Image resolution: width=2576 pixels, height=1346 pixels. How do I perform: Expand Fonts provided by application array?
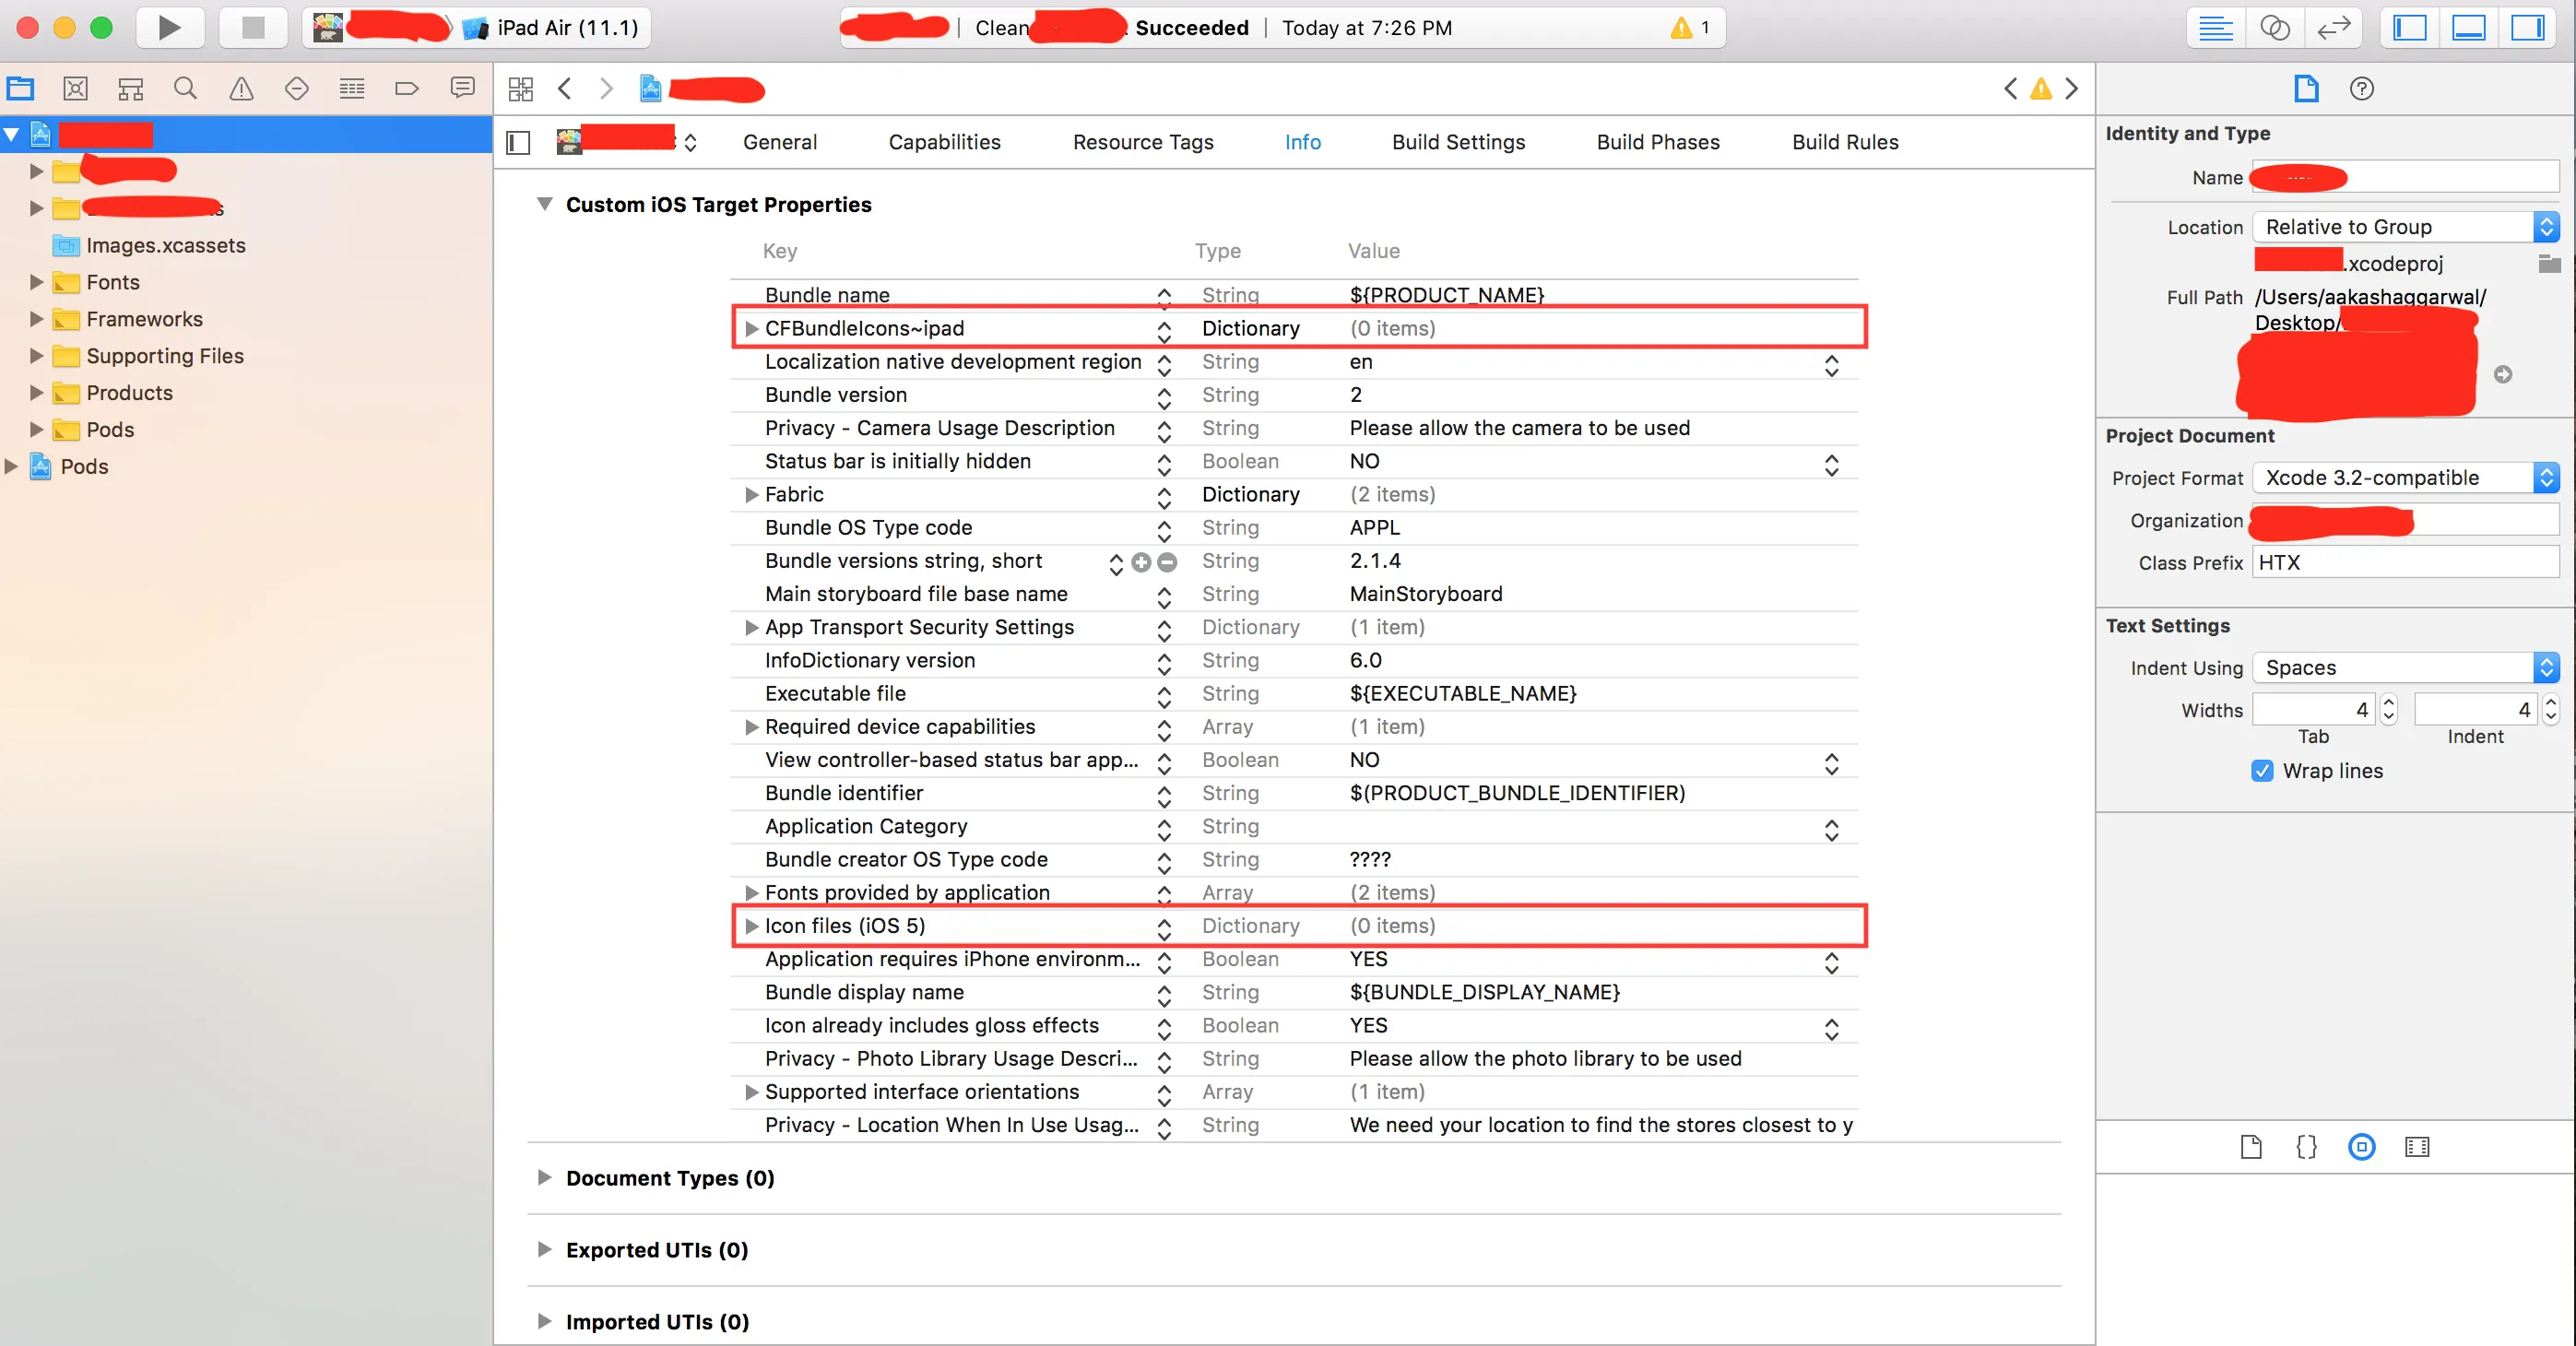coord(751,892)
